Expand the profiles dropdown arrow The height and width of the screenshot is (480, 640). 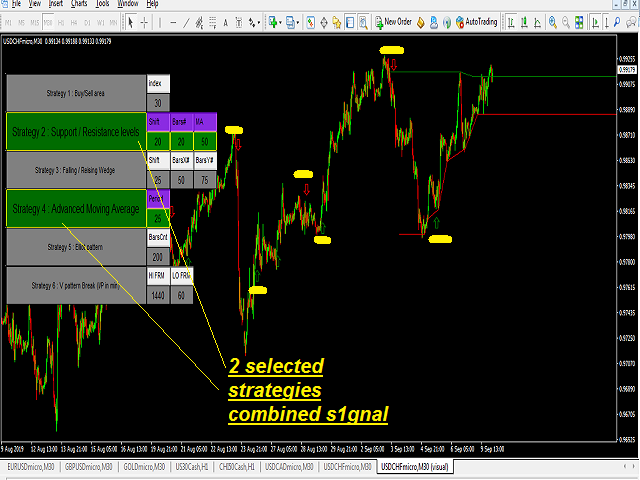pos(298,22)
